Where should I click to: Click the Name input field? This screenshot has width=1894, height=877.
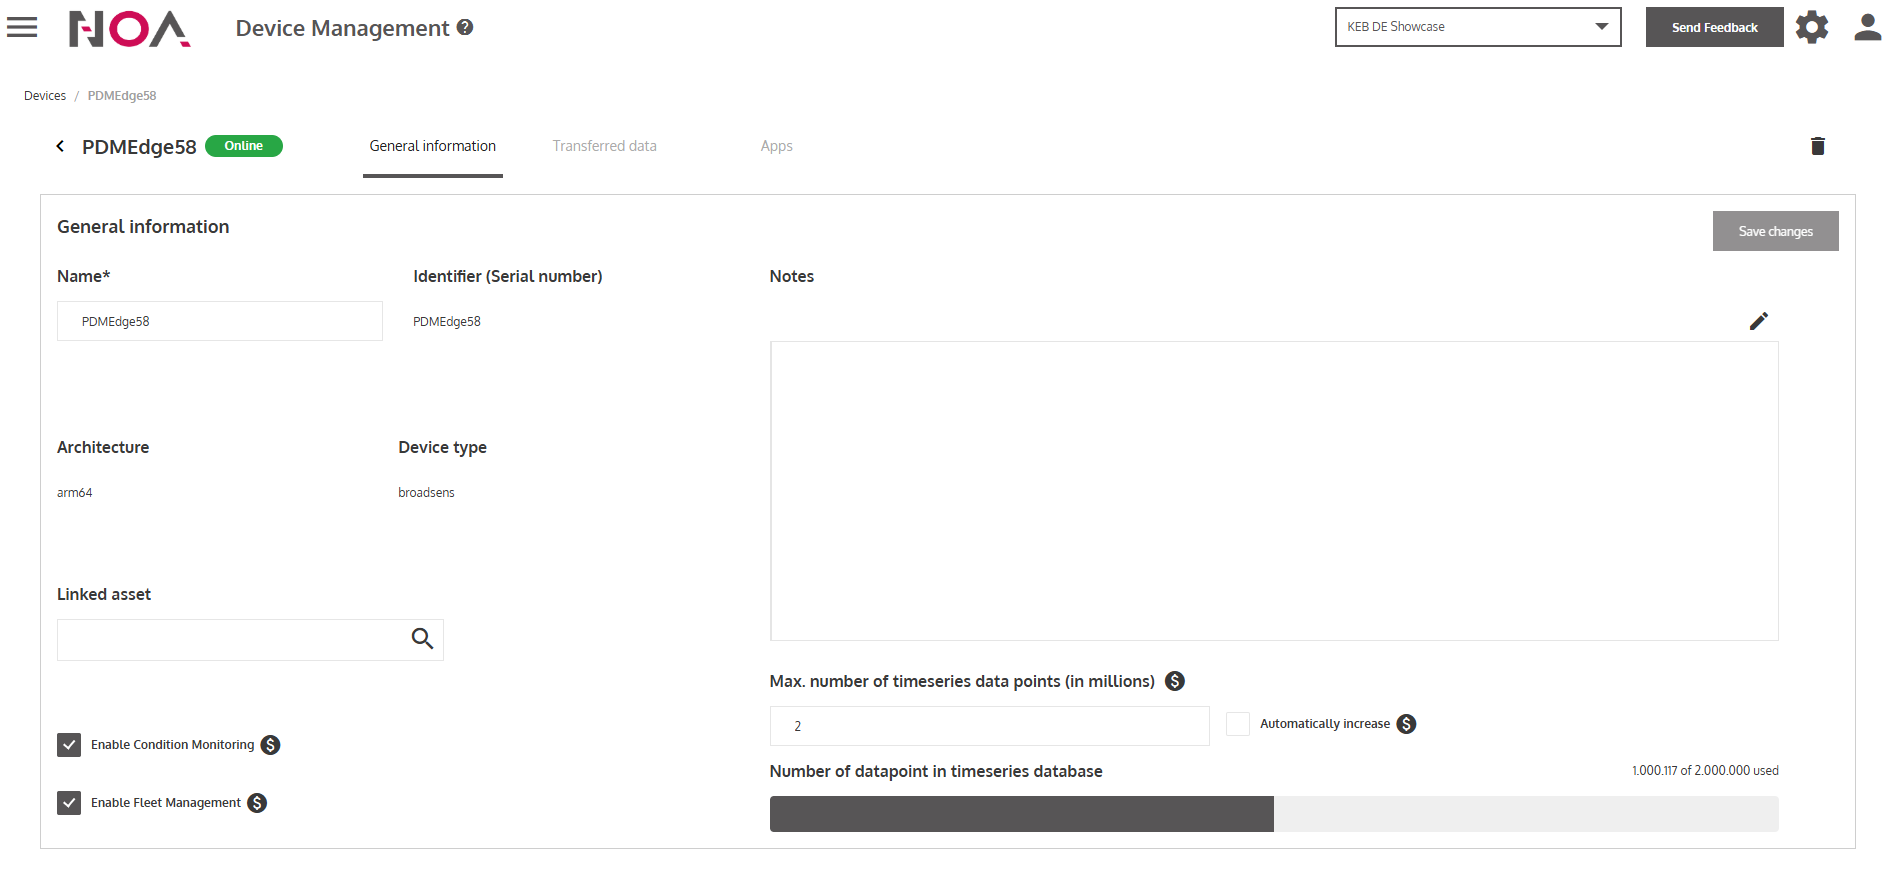[x=220, y=321]
